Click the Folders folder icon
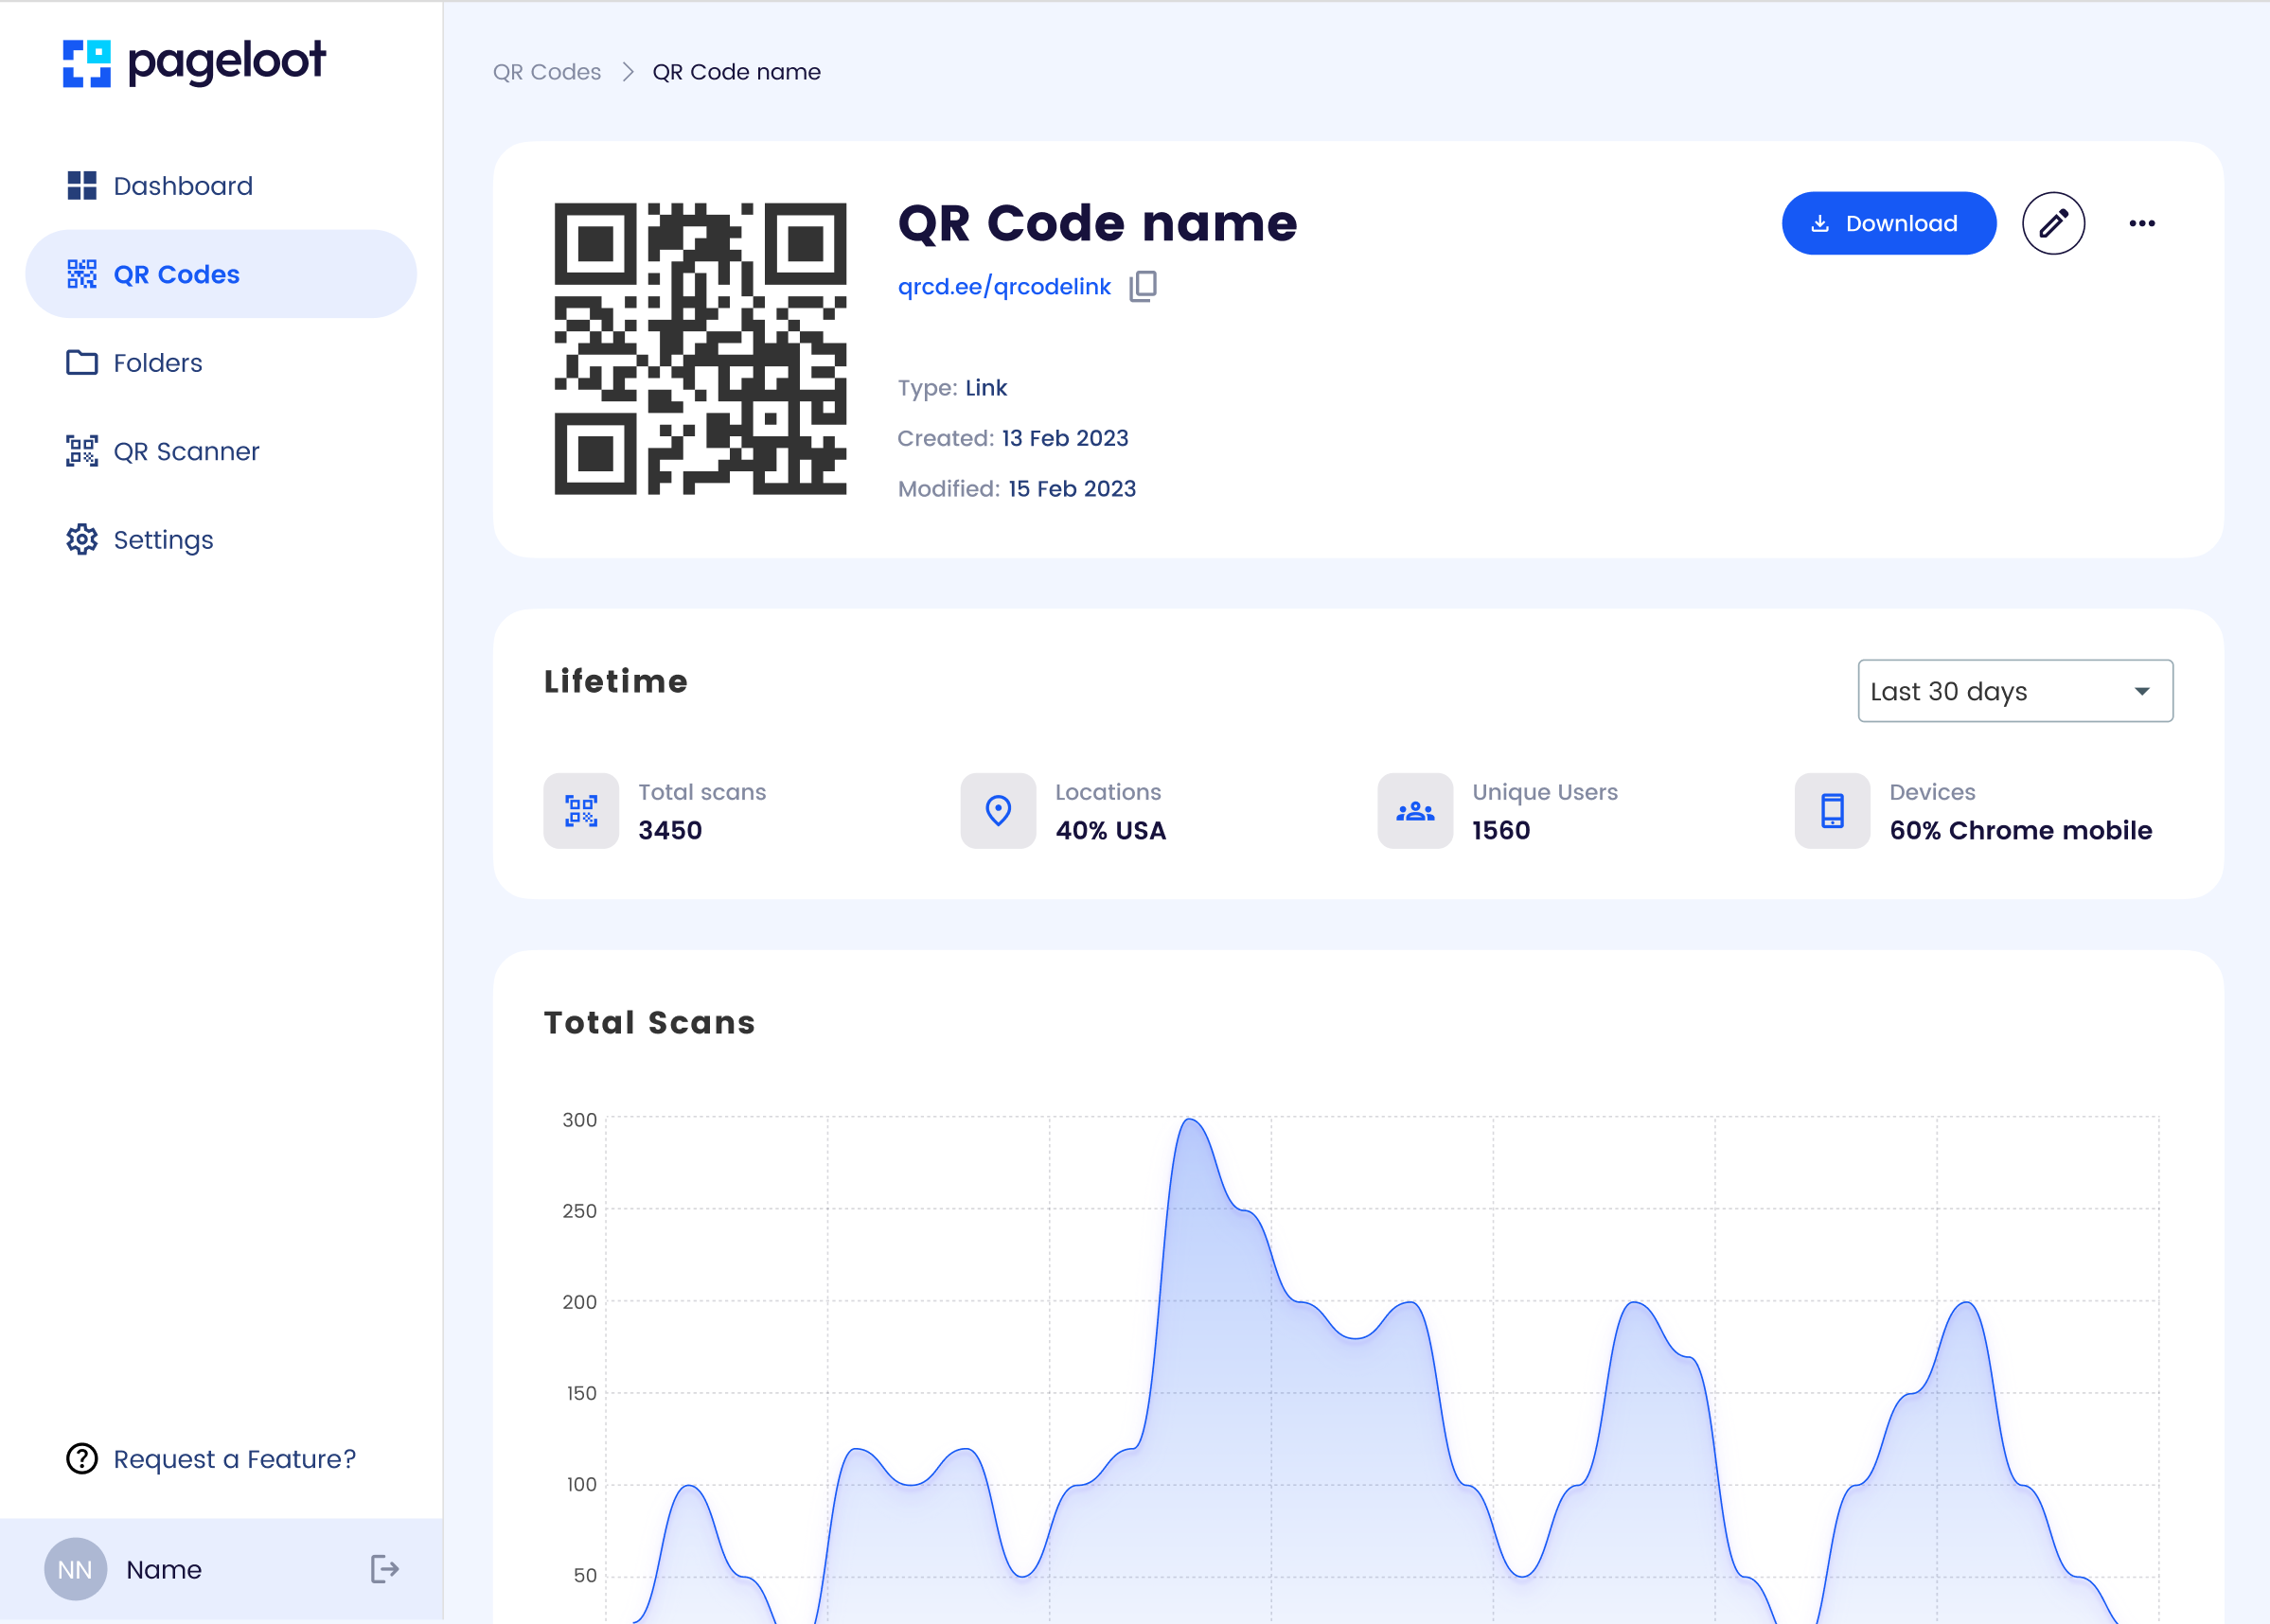This screenshot has height=1624, width=2270. click(x=82, y=362)
